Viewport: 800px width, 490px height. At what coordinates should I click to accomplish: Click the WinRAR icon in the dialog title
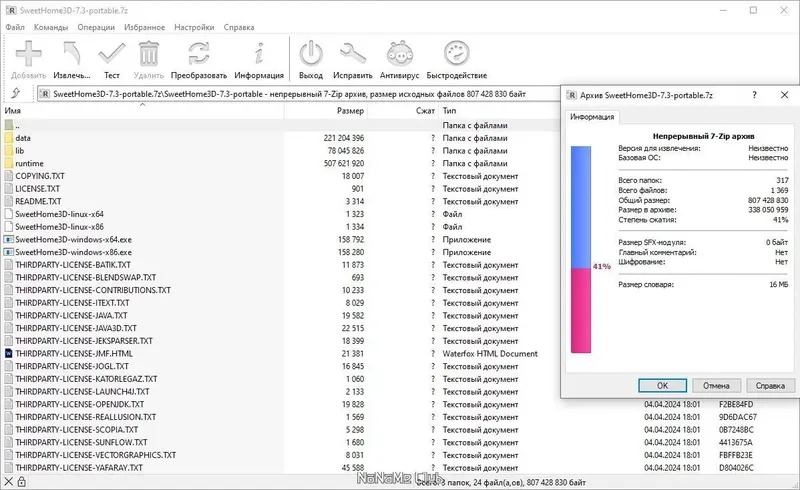pyautogui.click(x=571, y=95)
